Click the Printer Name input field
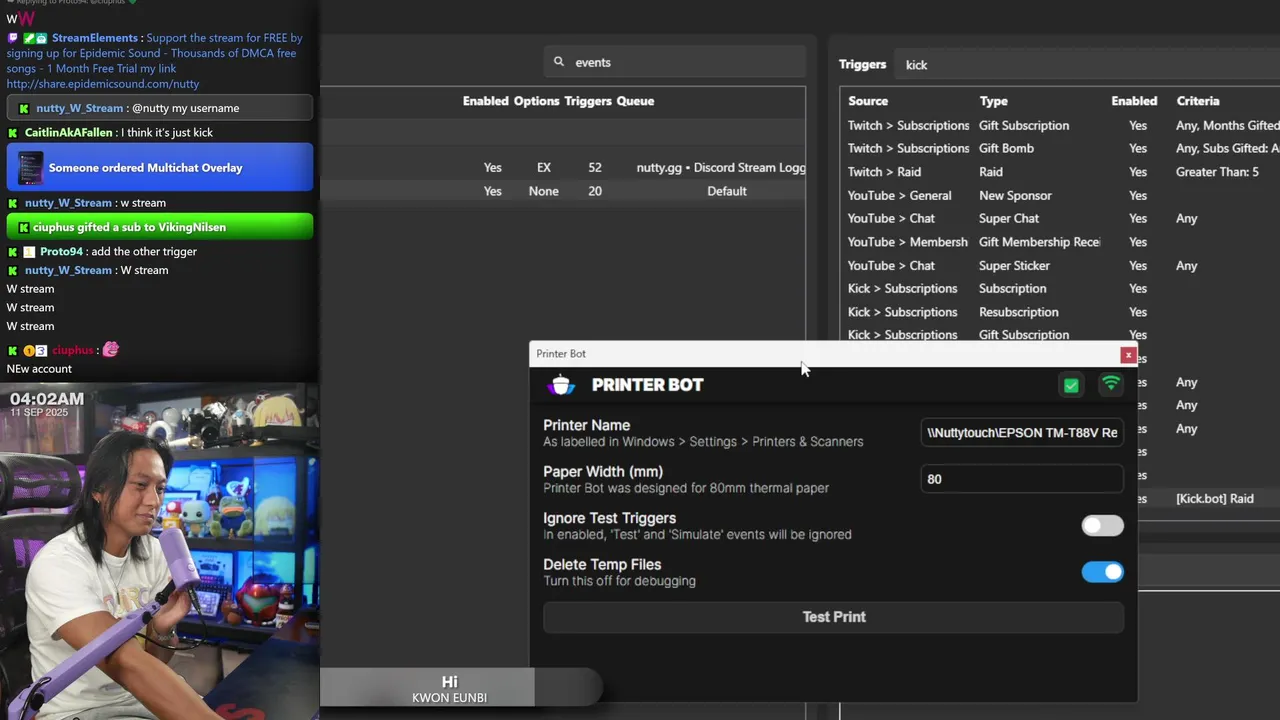 point(1022,433)
